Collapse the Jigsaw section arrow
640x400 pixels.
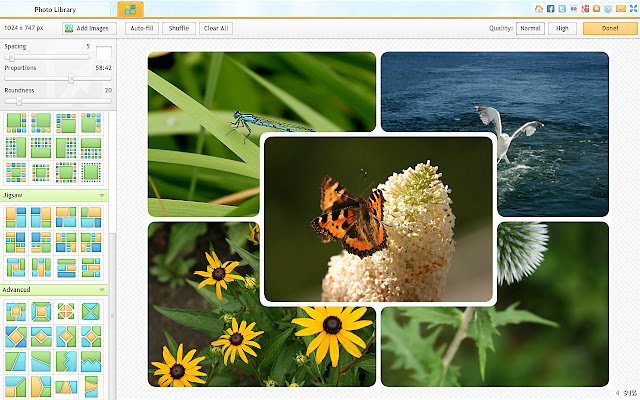click(102, 196)
